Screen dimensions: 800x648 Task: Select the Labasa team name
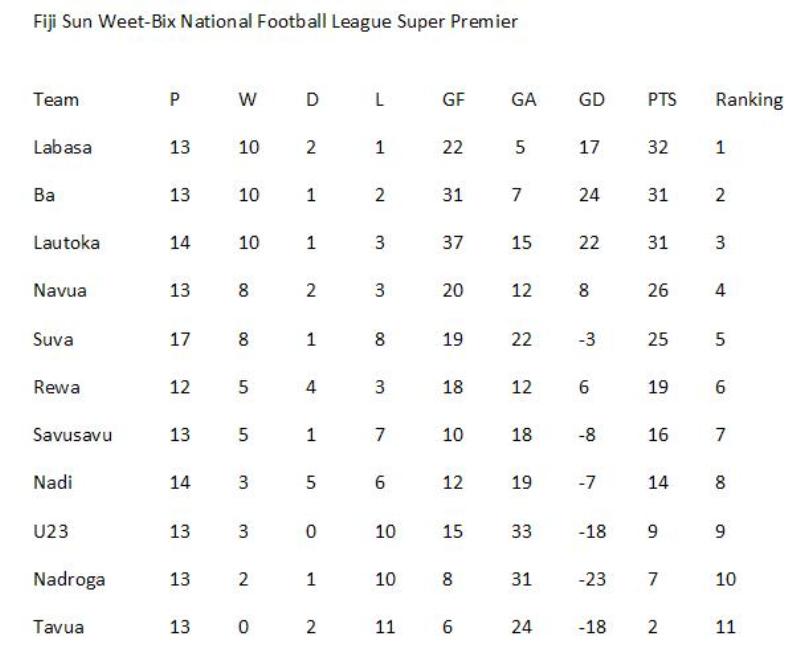pos(62,147)
